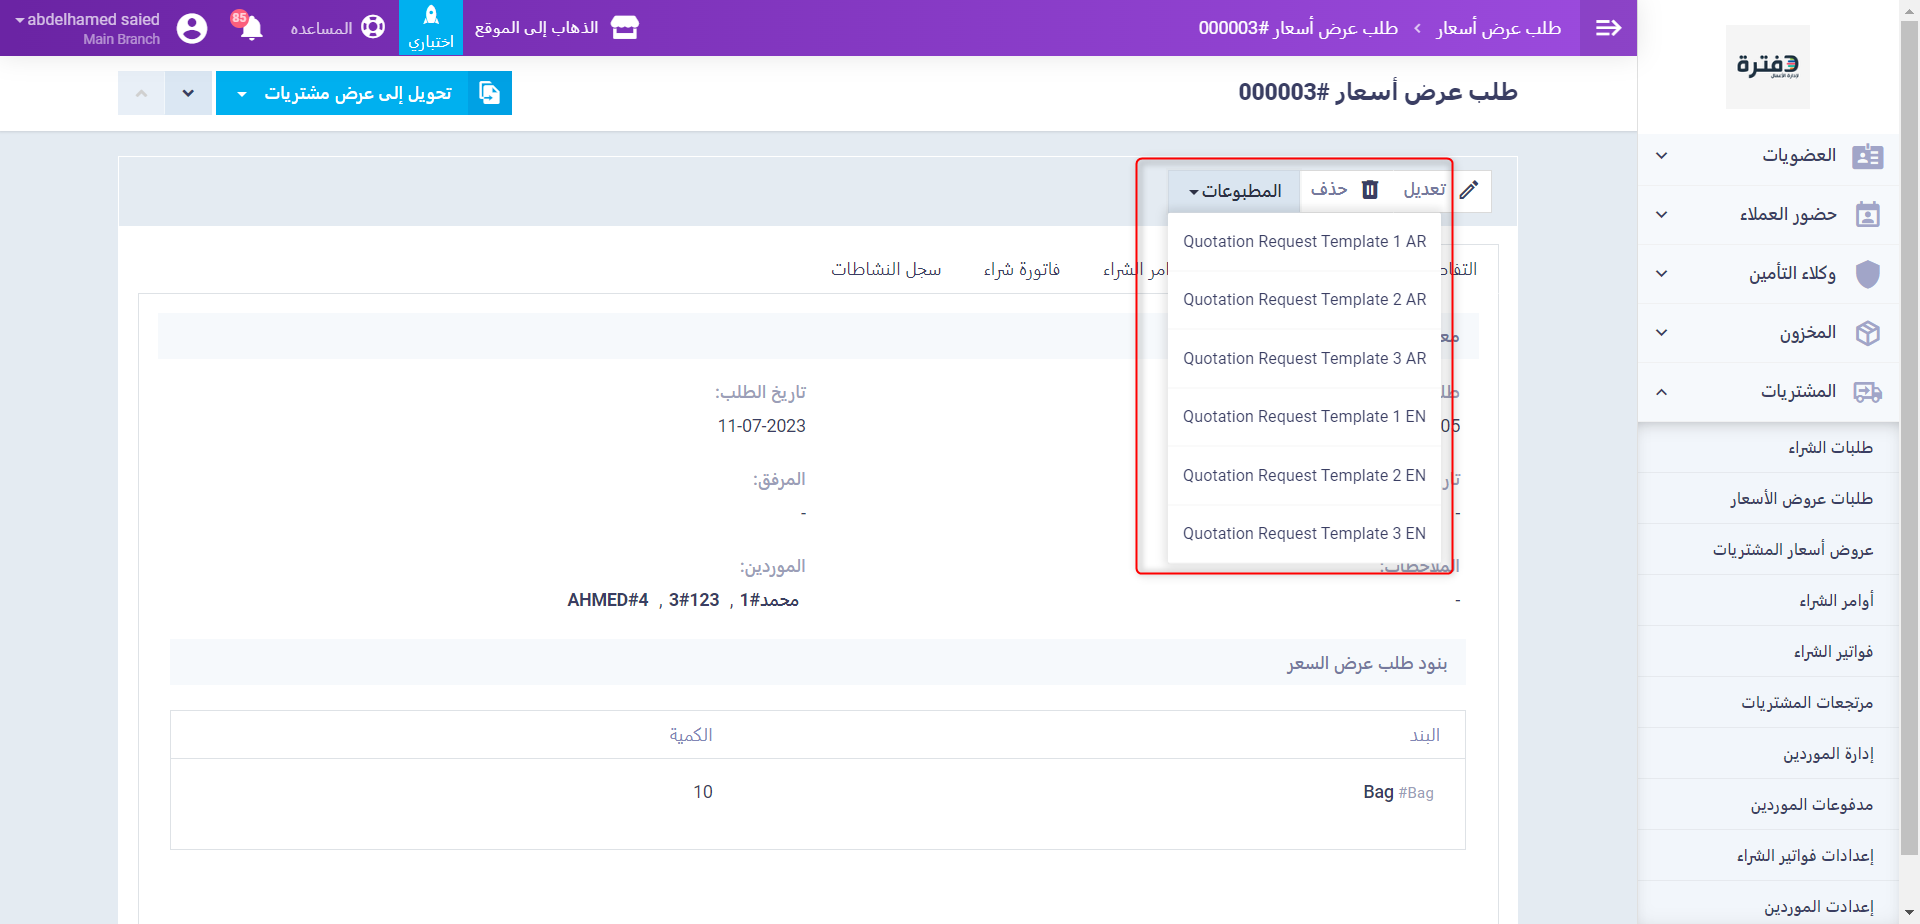Click the memberships ID card icon
The image size is (1920, 924).
coord(1867,156)
